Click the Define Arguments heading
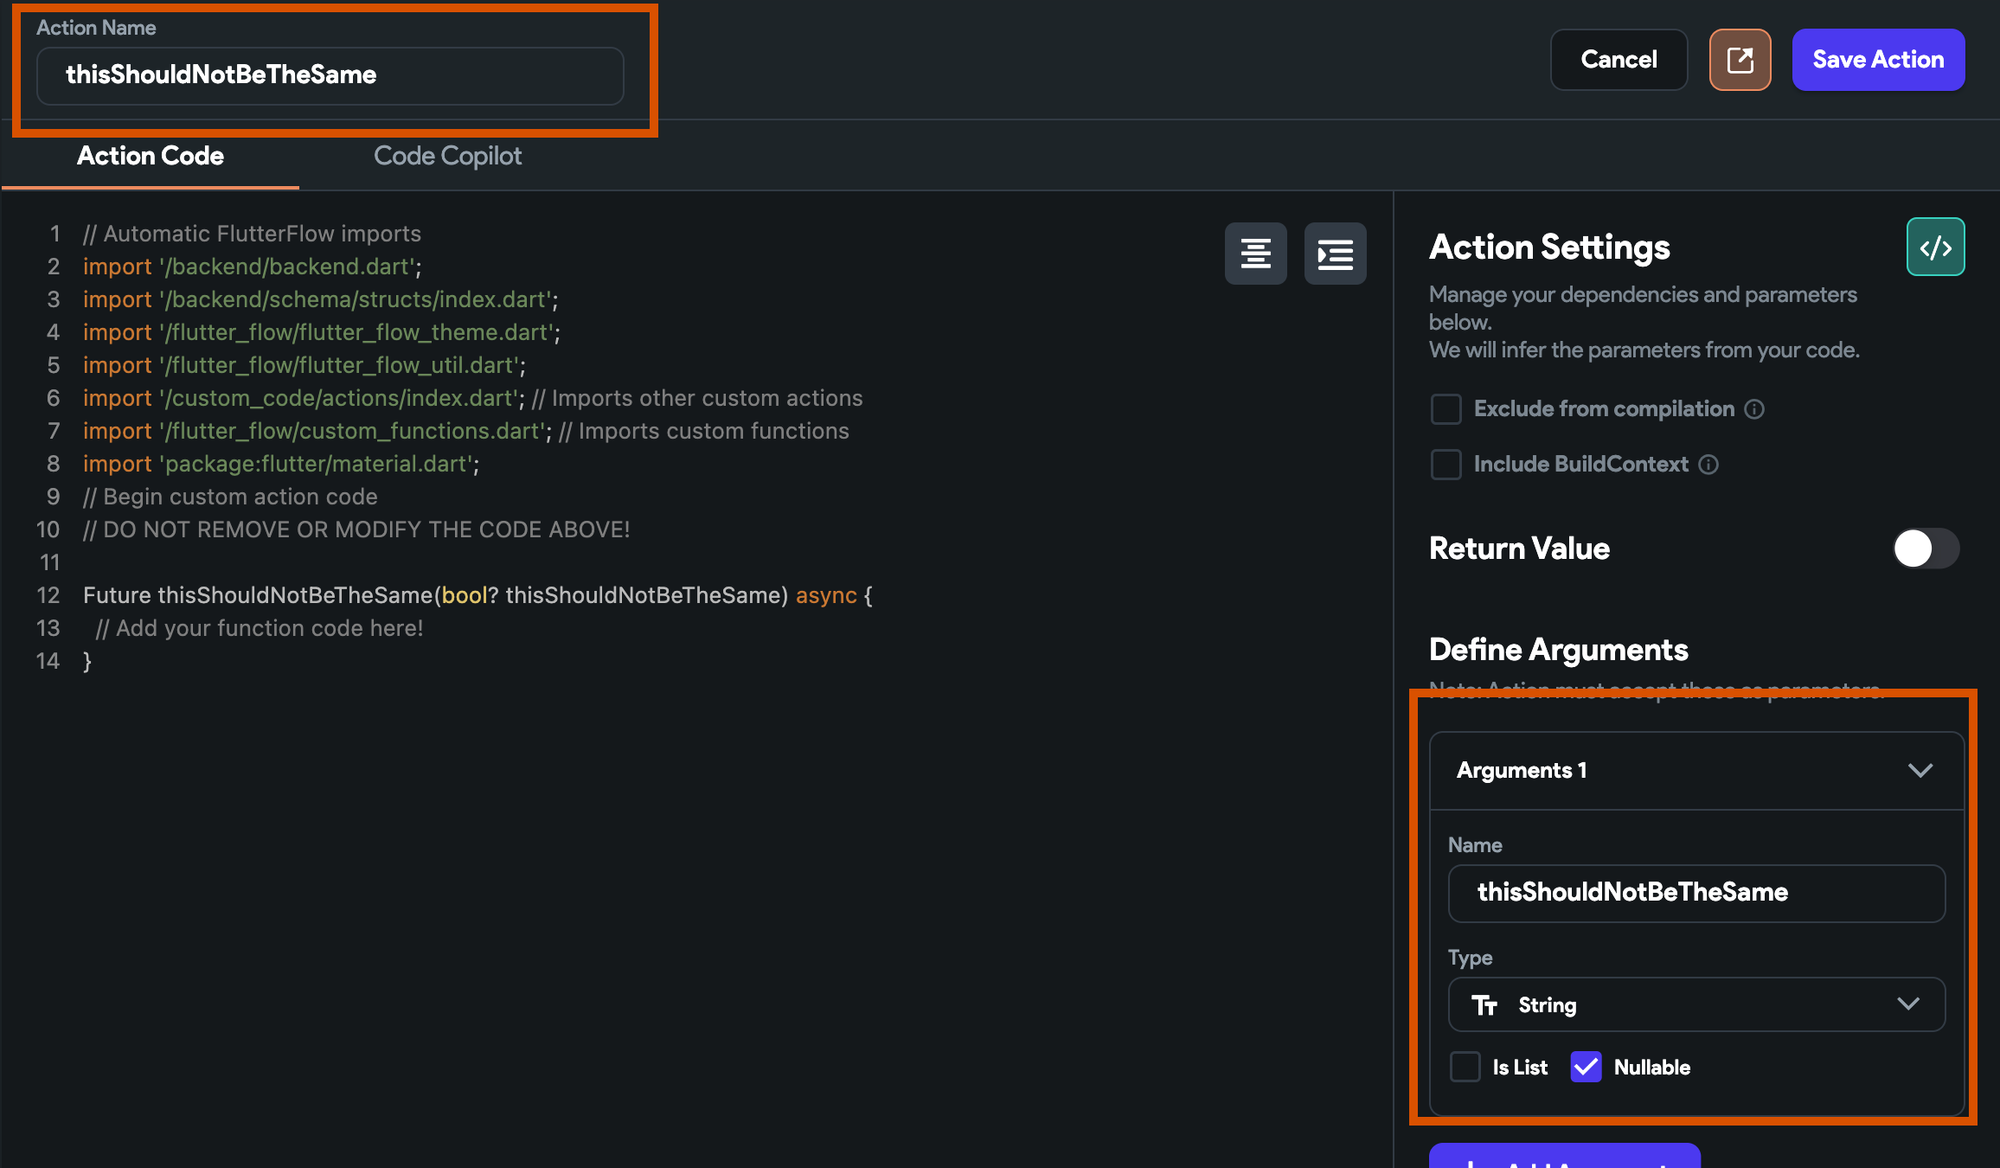The image size is (2000, 1168). tap(1558, 650)
